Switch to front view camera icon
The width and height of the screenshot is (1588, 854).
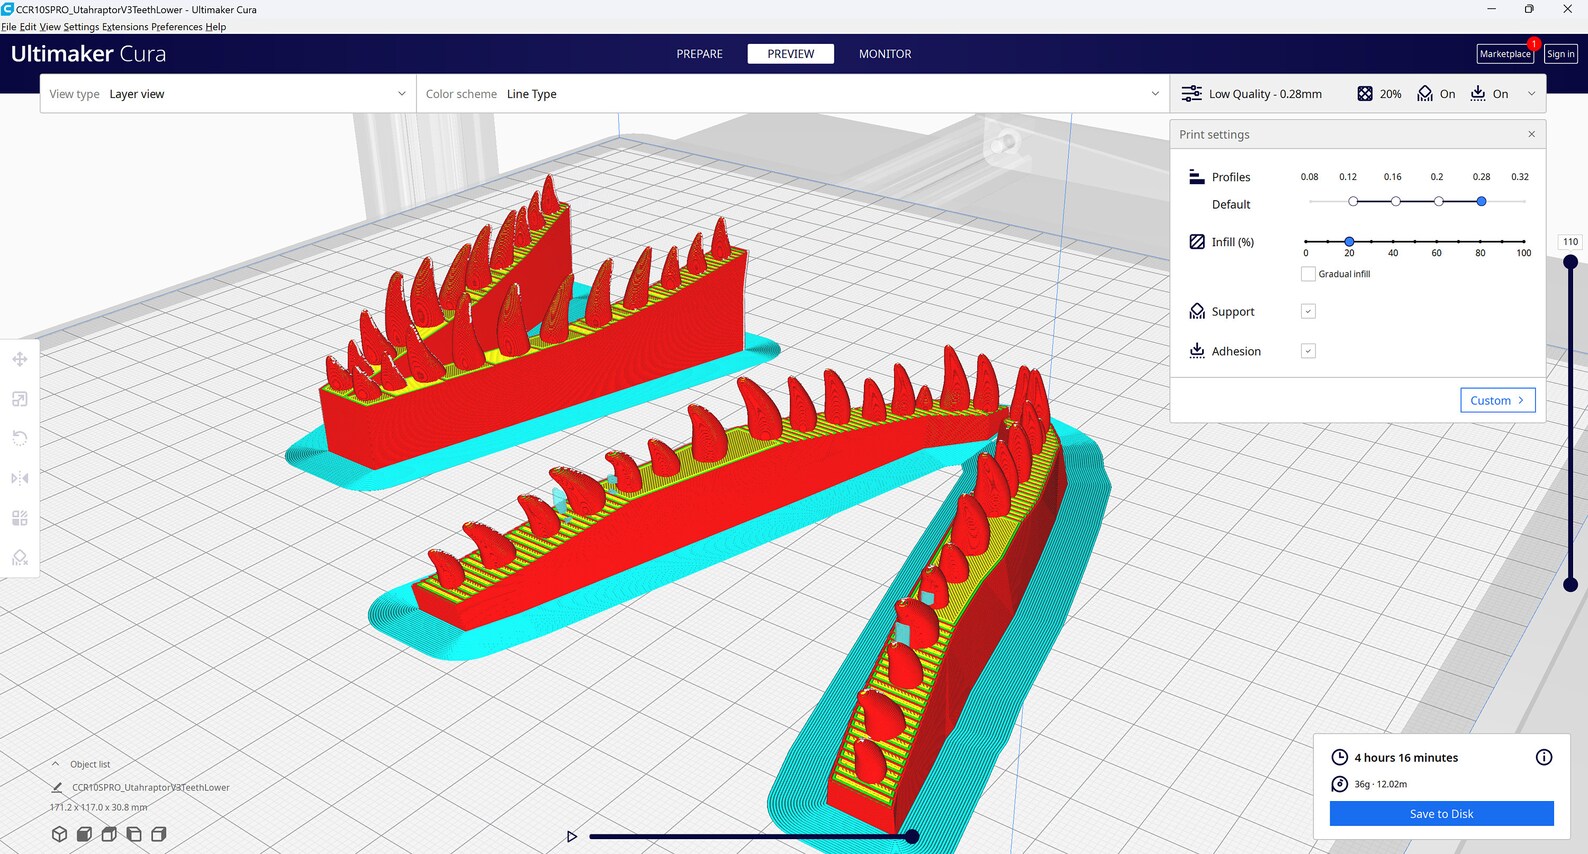click(84, 834)
